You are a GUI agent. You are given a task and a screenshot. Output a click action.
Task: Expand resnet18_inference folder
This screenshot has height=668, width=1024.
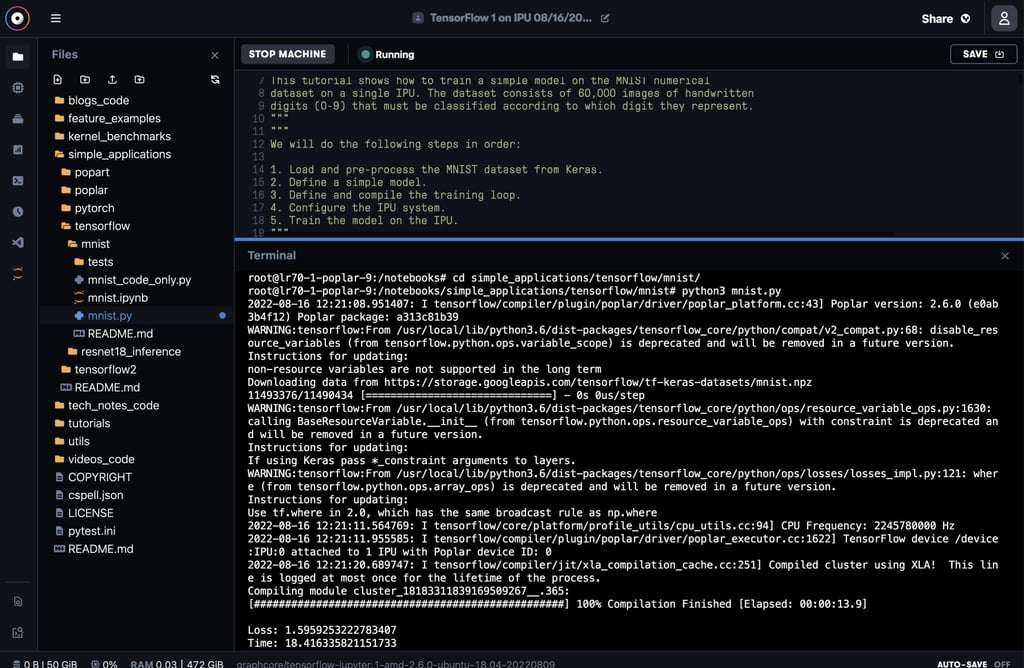coord(125,352)
